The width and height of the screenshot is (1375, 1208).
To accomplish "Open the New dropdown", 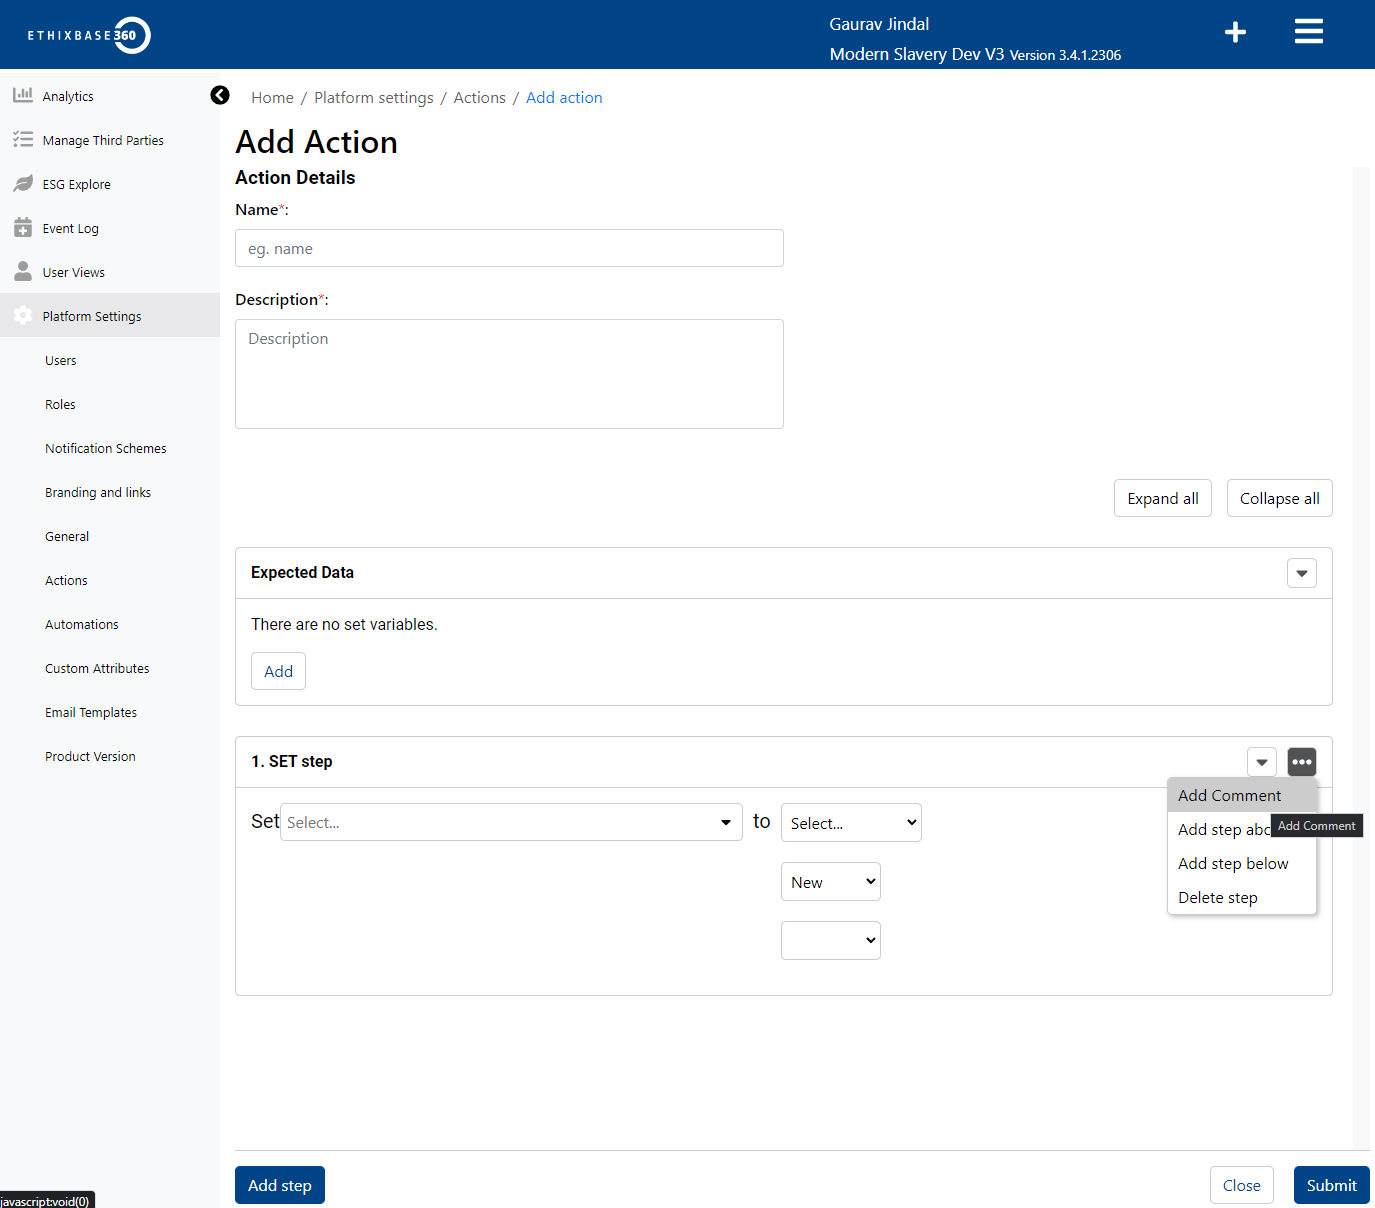I will click(830, 881).
